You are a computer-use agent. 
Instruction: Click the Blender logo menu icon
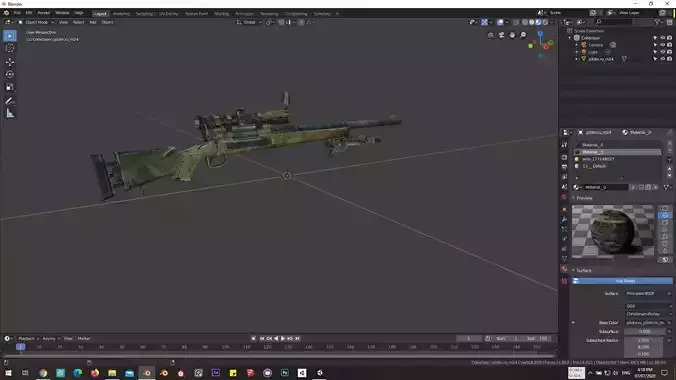6,13
